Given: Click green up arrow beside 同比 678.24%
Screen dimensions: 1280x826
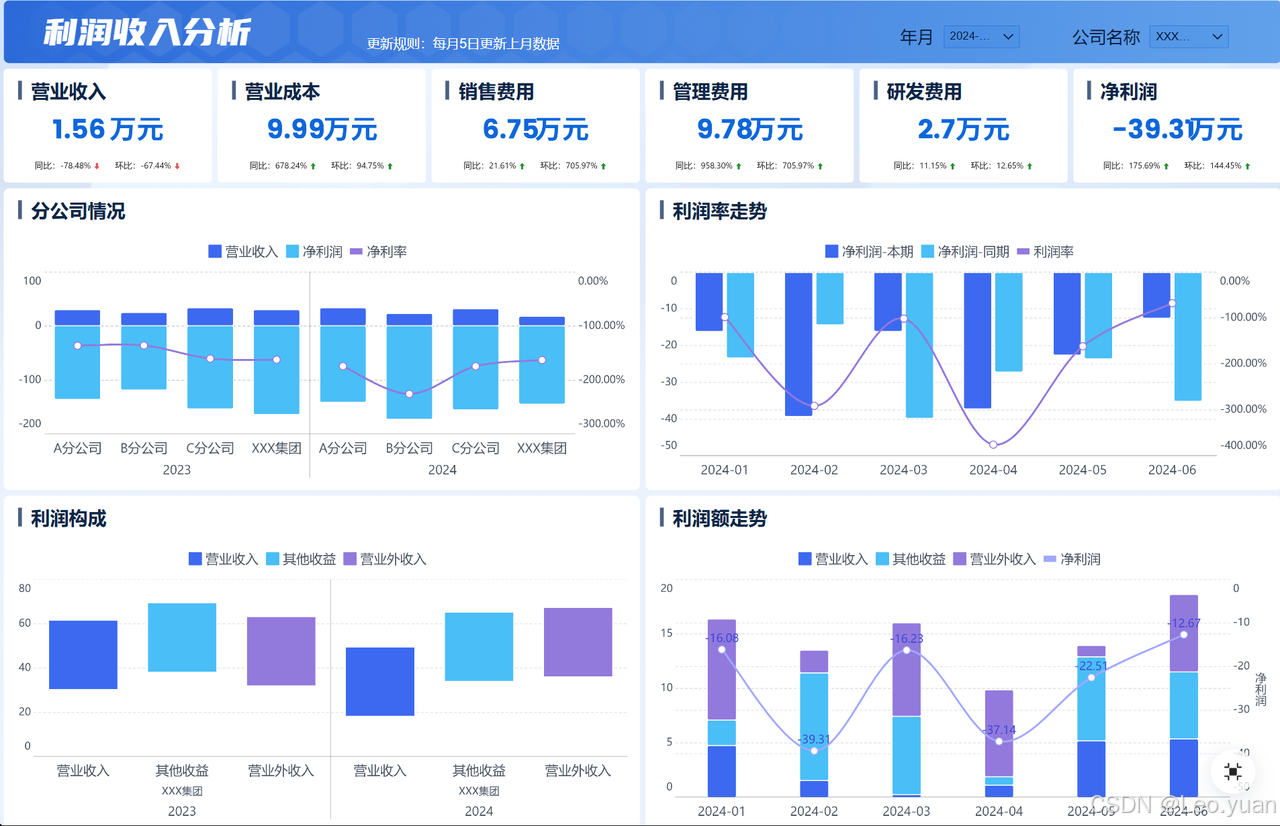Looking at the screenshot, I should click(x=313, y=166).
